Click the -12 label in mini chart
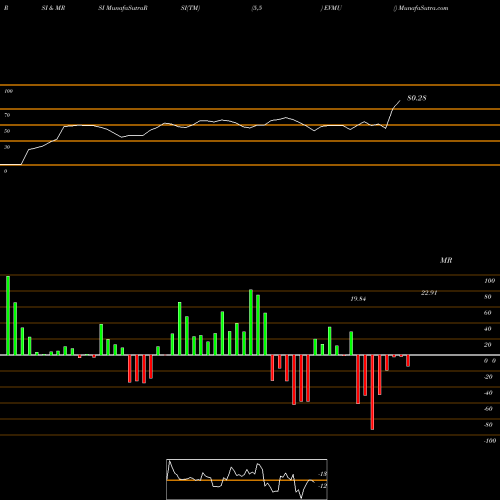 [323, 486]
